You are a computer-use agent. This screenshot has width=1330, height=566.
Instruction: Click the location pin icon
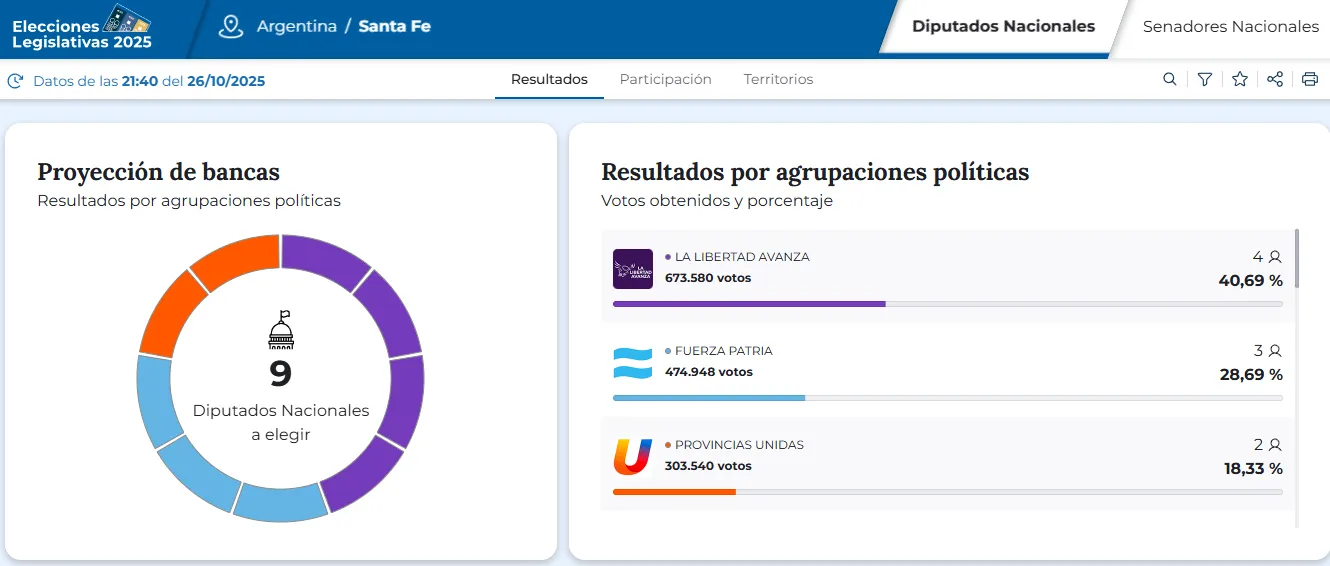[231, 27]
